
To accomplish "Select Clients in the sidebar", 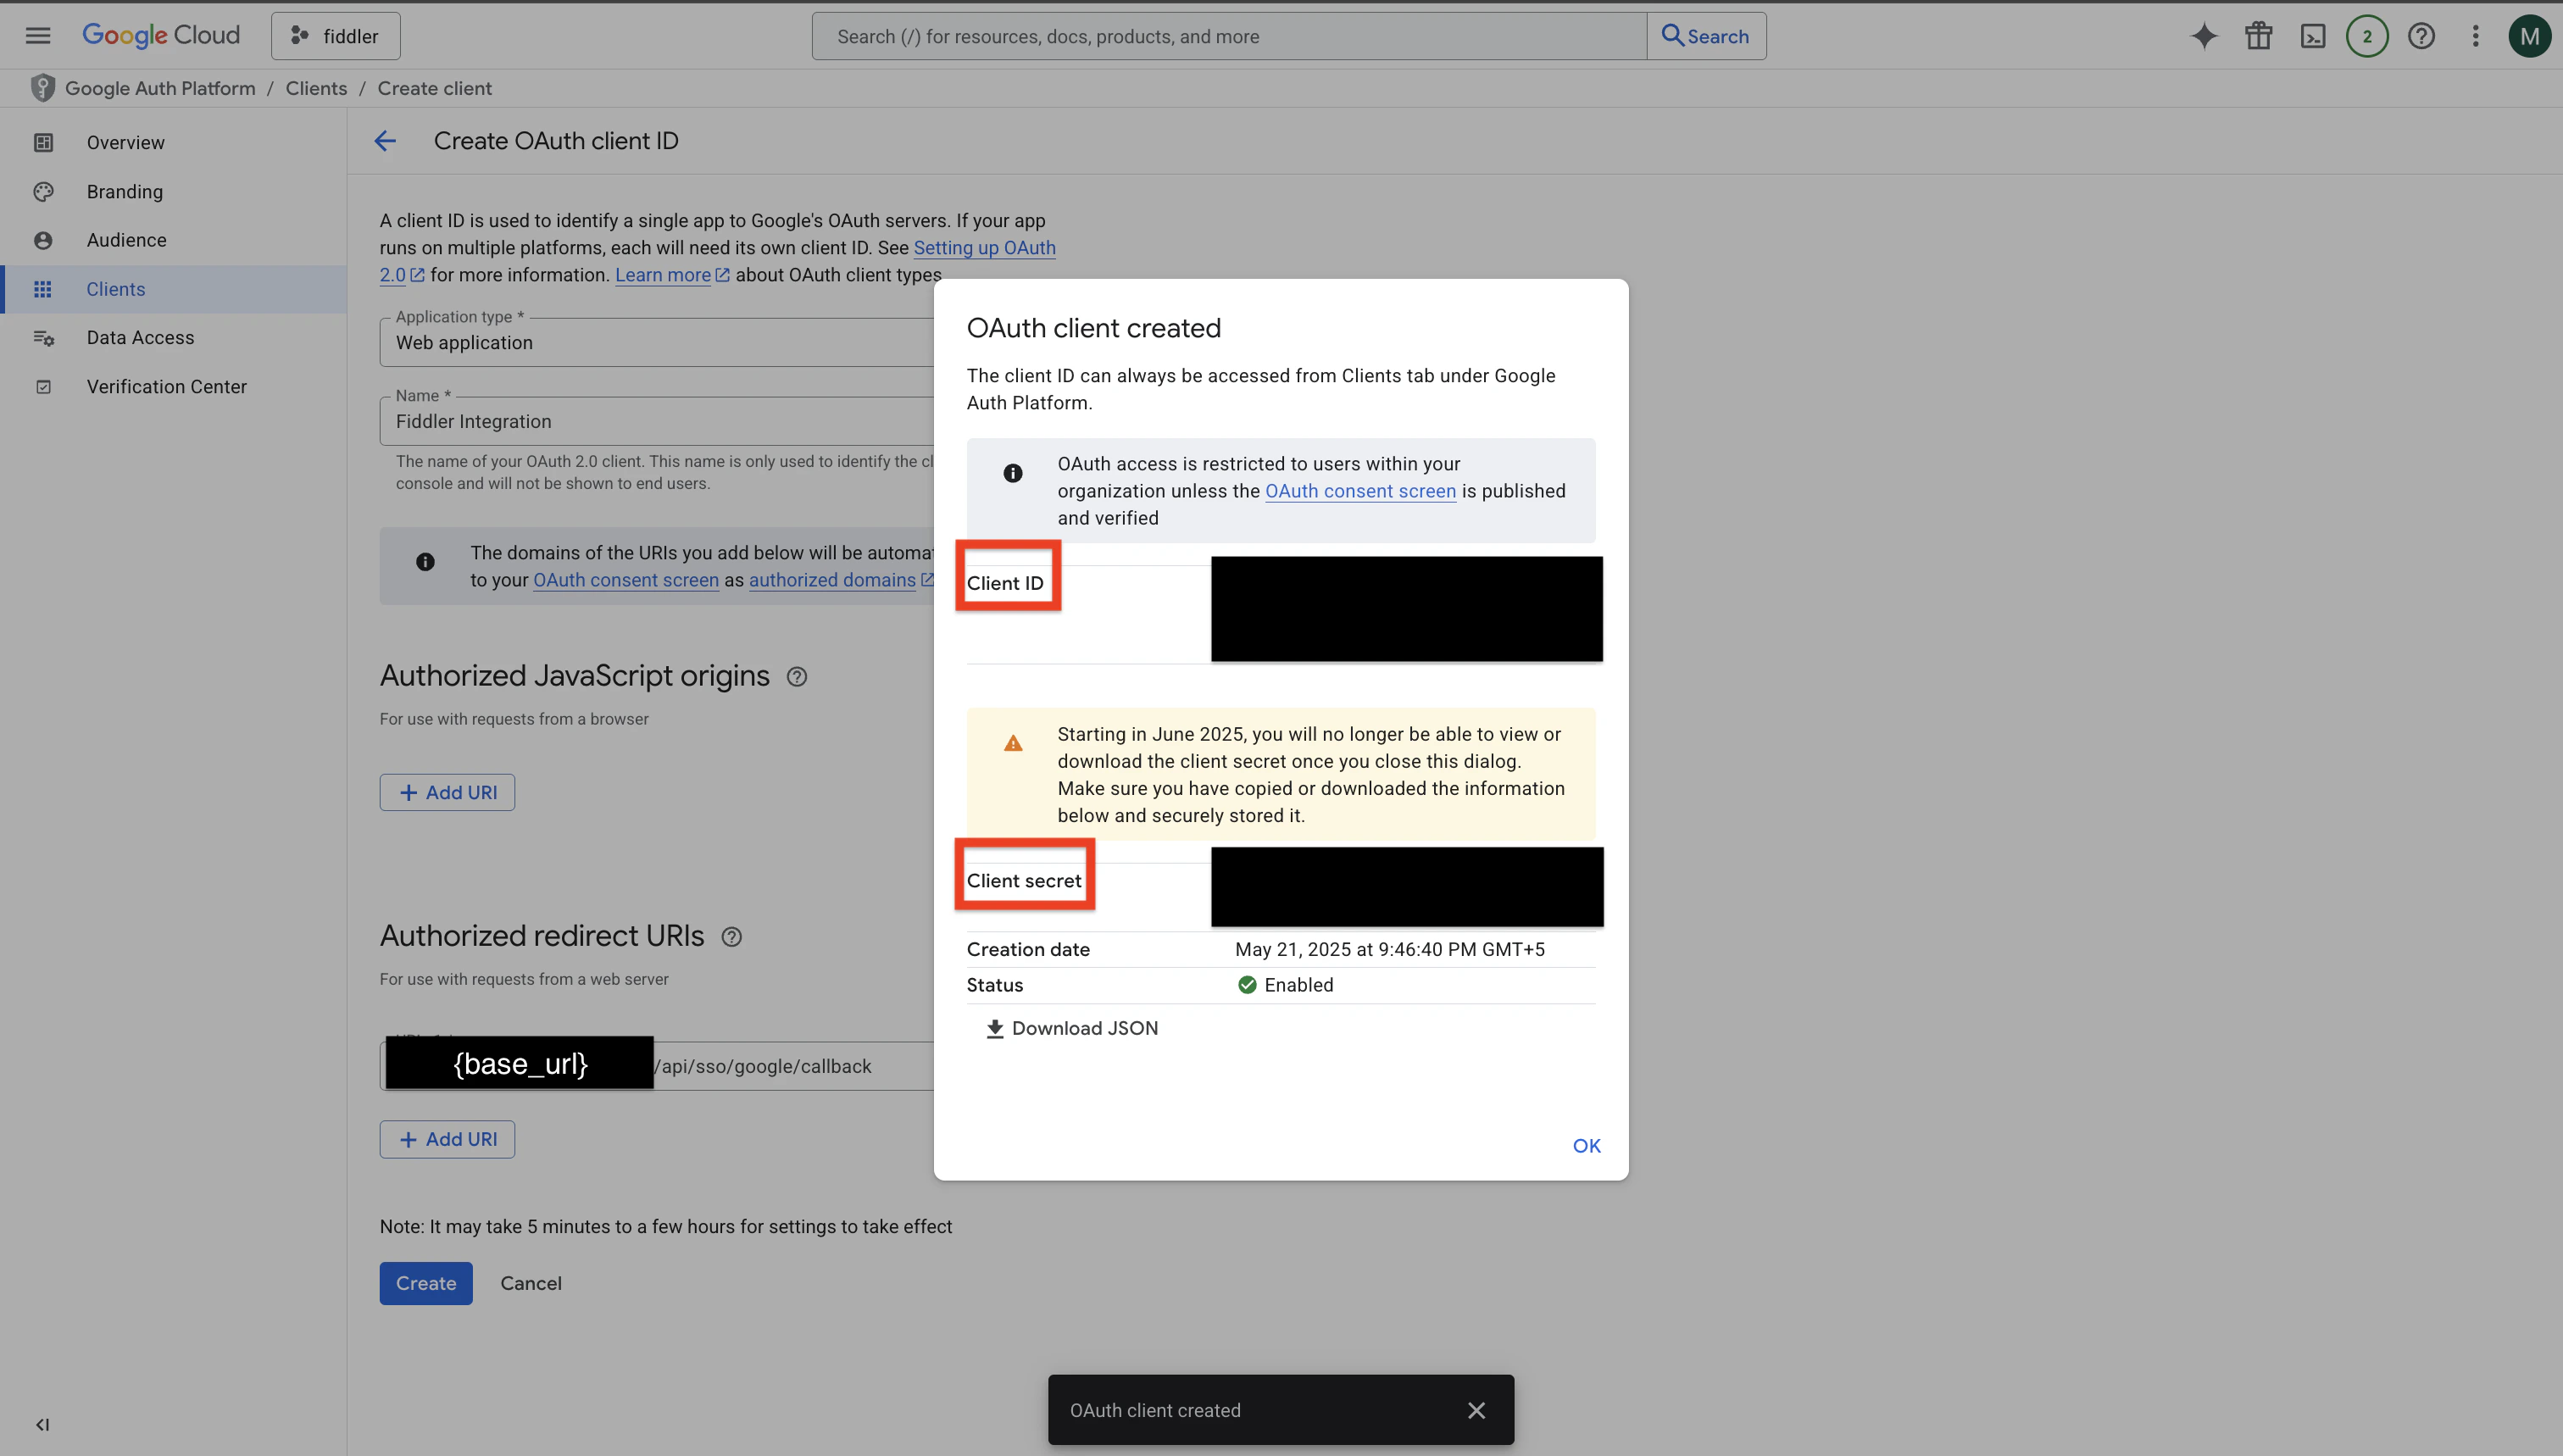I will point(174,289).
